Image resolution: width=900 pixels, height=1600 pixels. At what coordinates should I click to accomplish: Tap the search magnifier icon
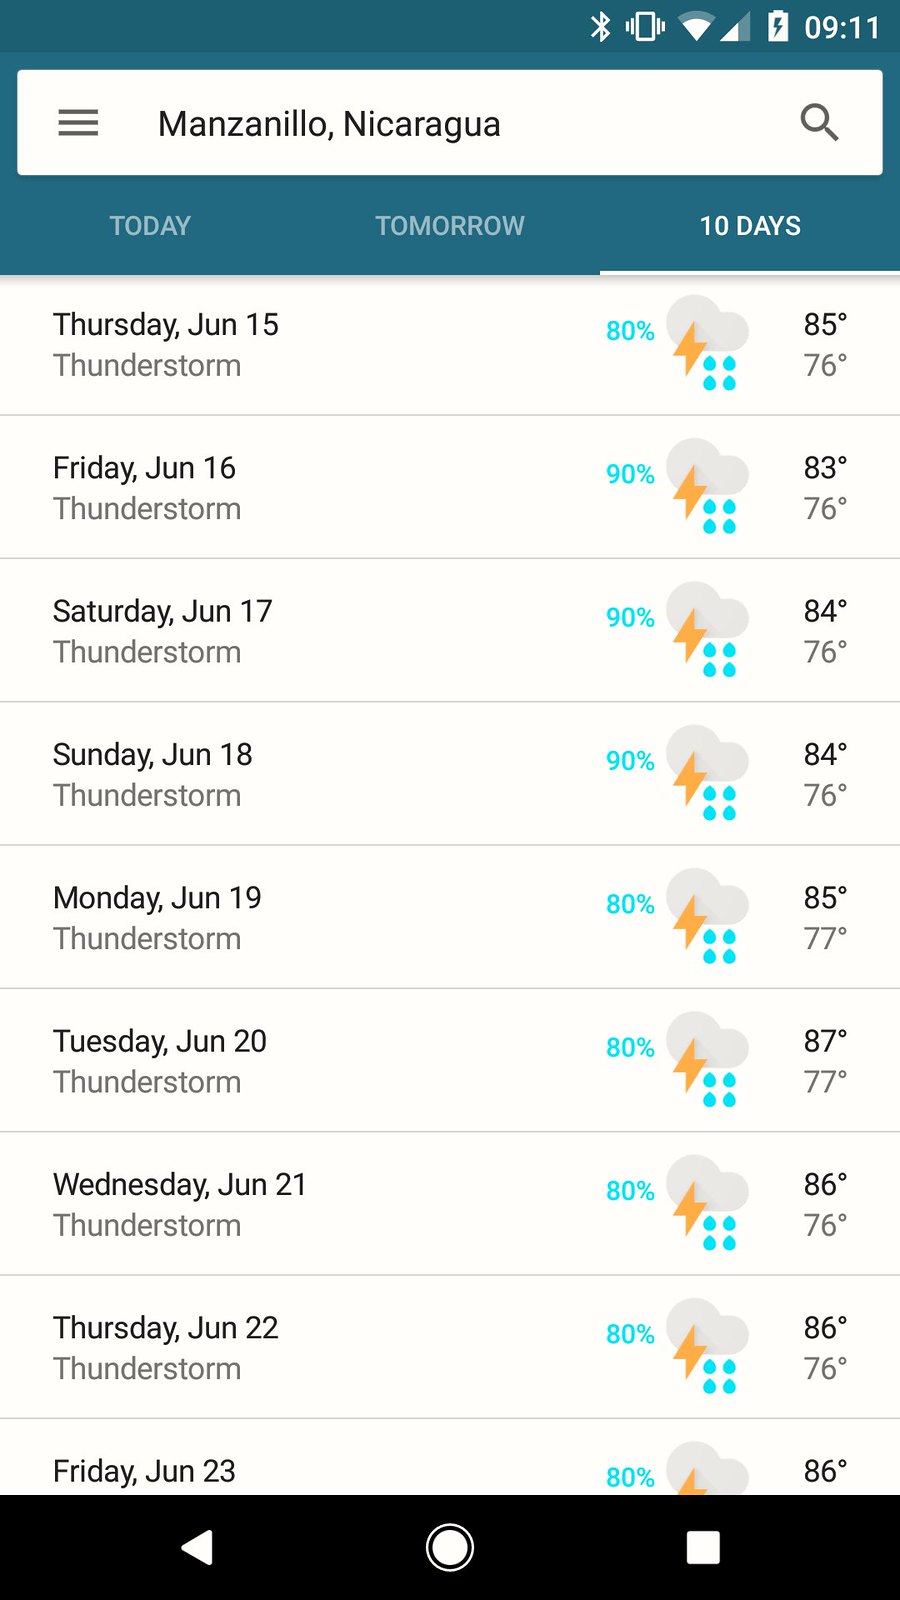[819, 123]
